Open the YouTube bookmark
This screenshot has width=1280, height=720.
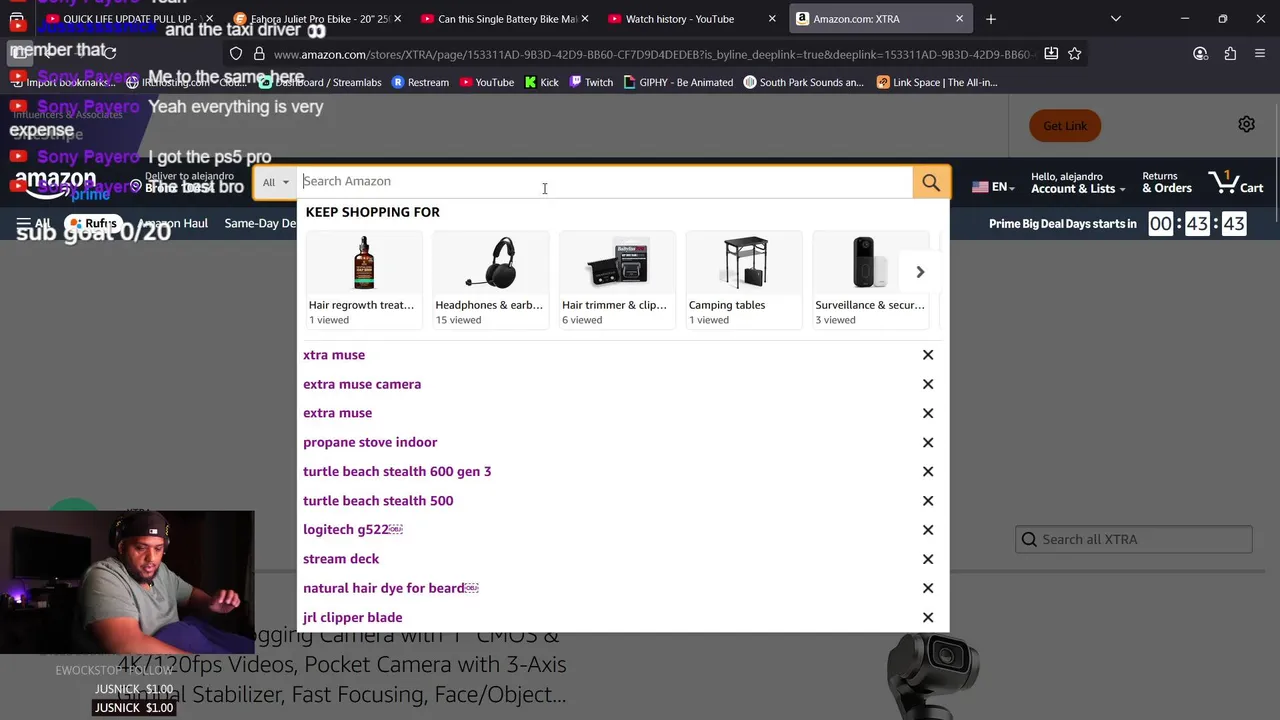coord(486,83)
